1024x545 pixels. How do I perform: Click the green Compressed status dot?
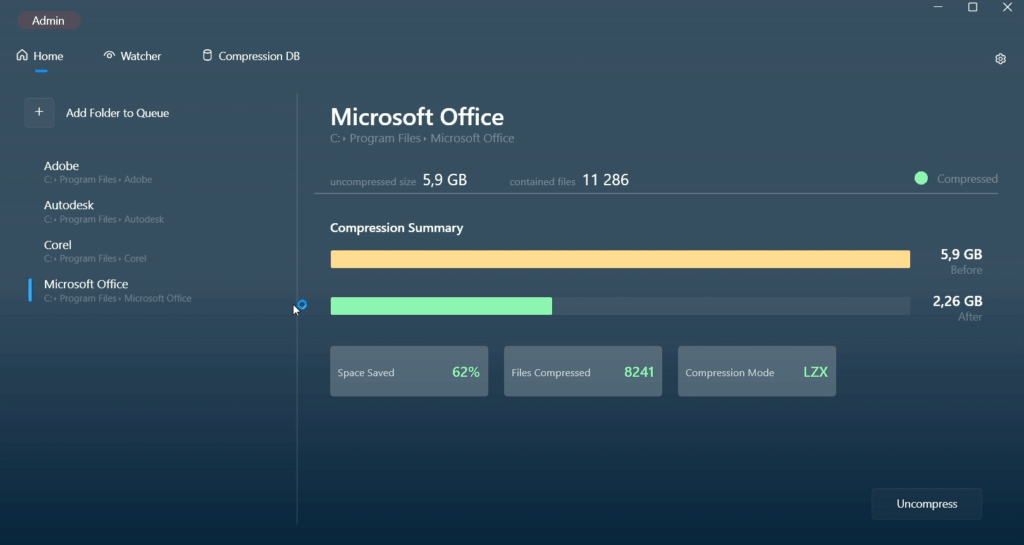tap(921, 179)
